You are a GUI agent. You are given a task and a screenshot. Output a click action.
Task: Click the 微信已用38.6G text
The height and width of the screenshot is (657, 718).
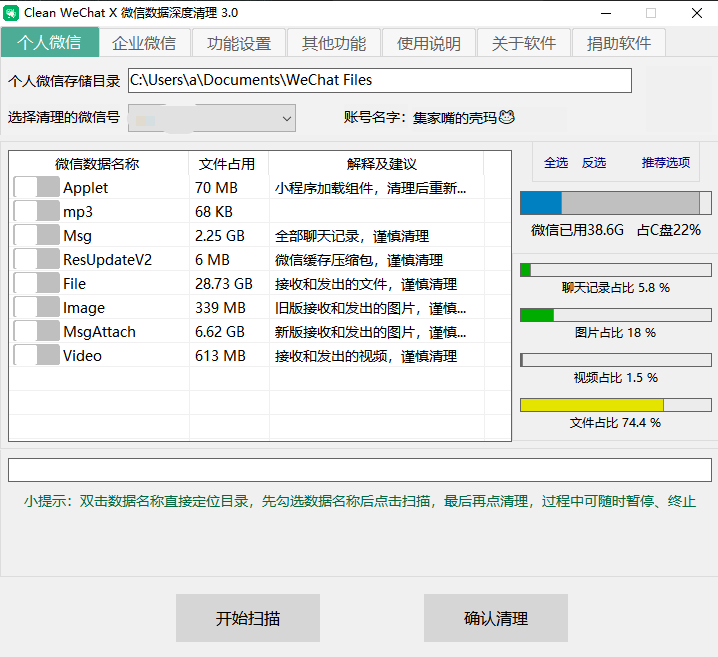point(577,230)
